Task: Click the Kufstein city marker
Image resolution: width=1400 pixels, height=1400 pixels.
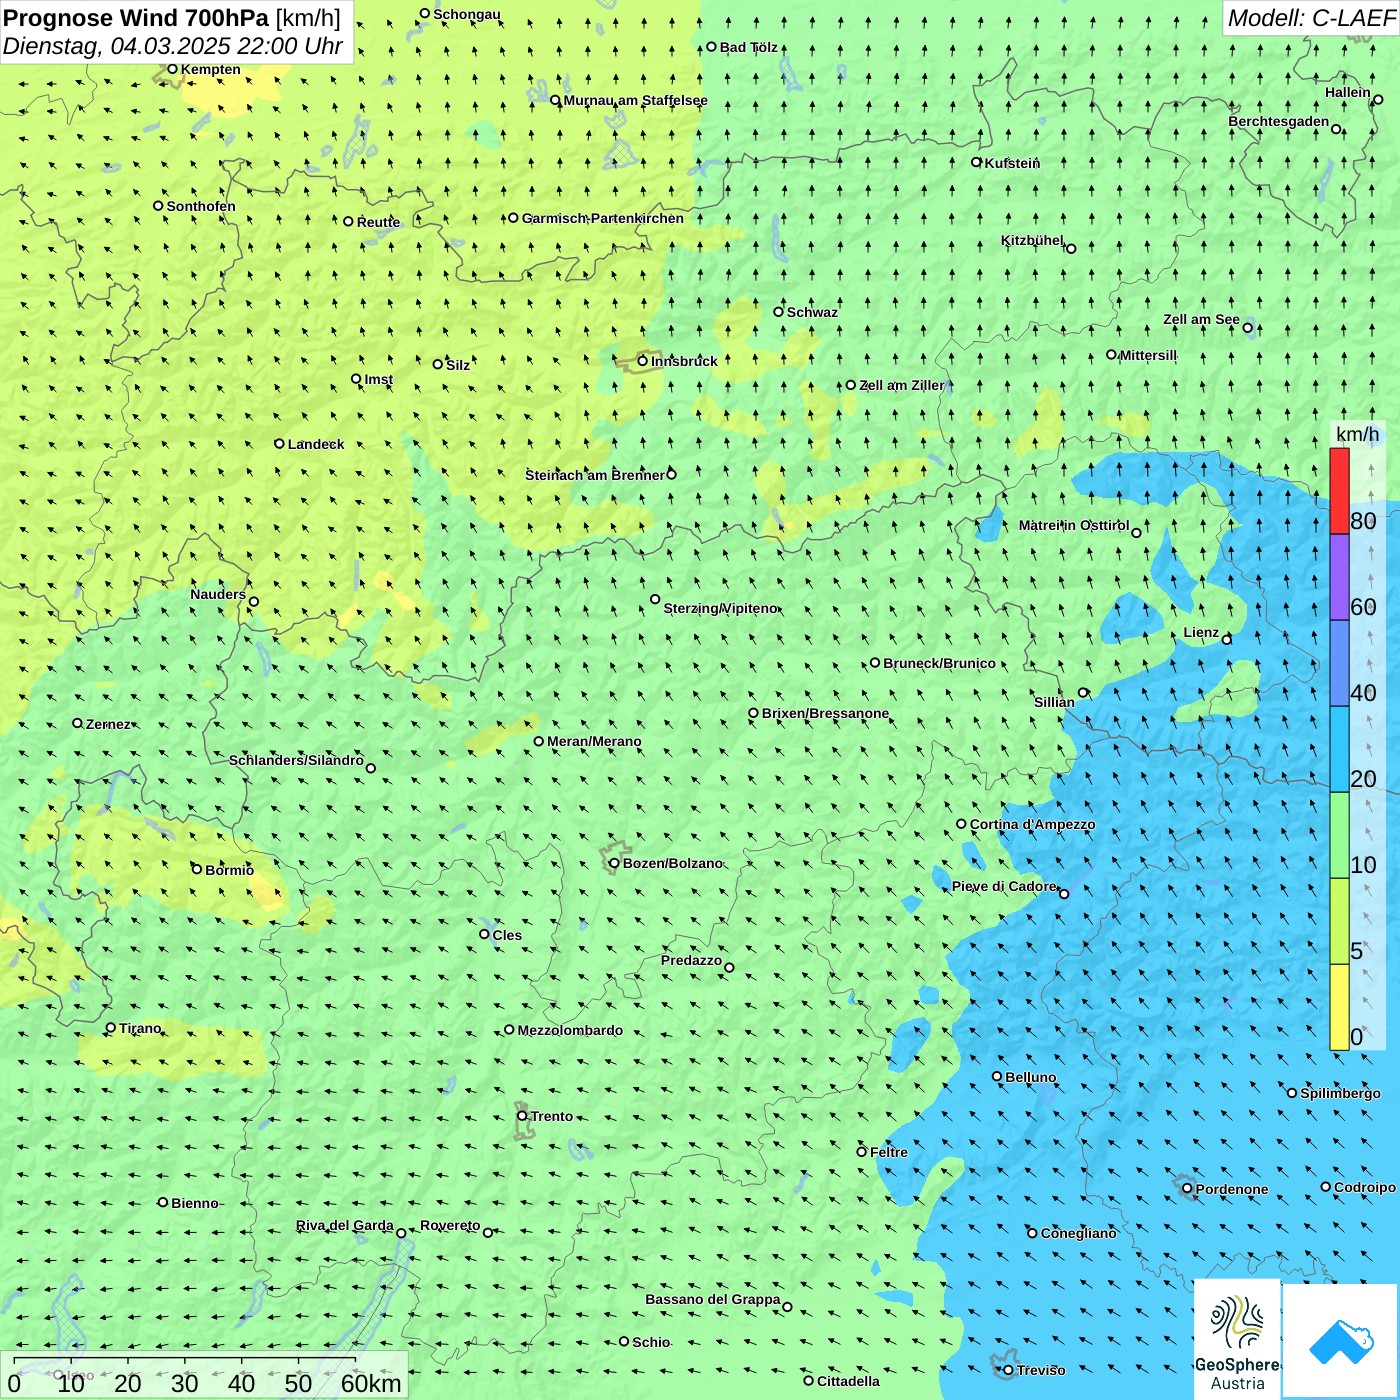Action: tap(977, 162)
